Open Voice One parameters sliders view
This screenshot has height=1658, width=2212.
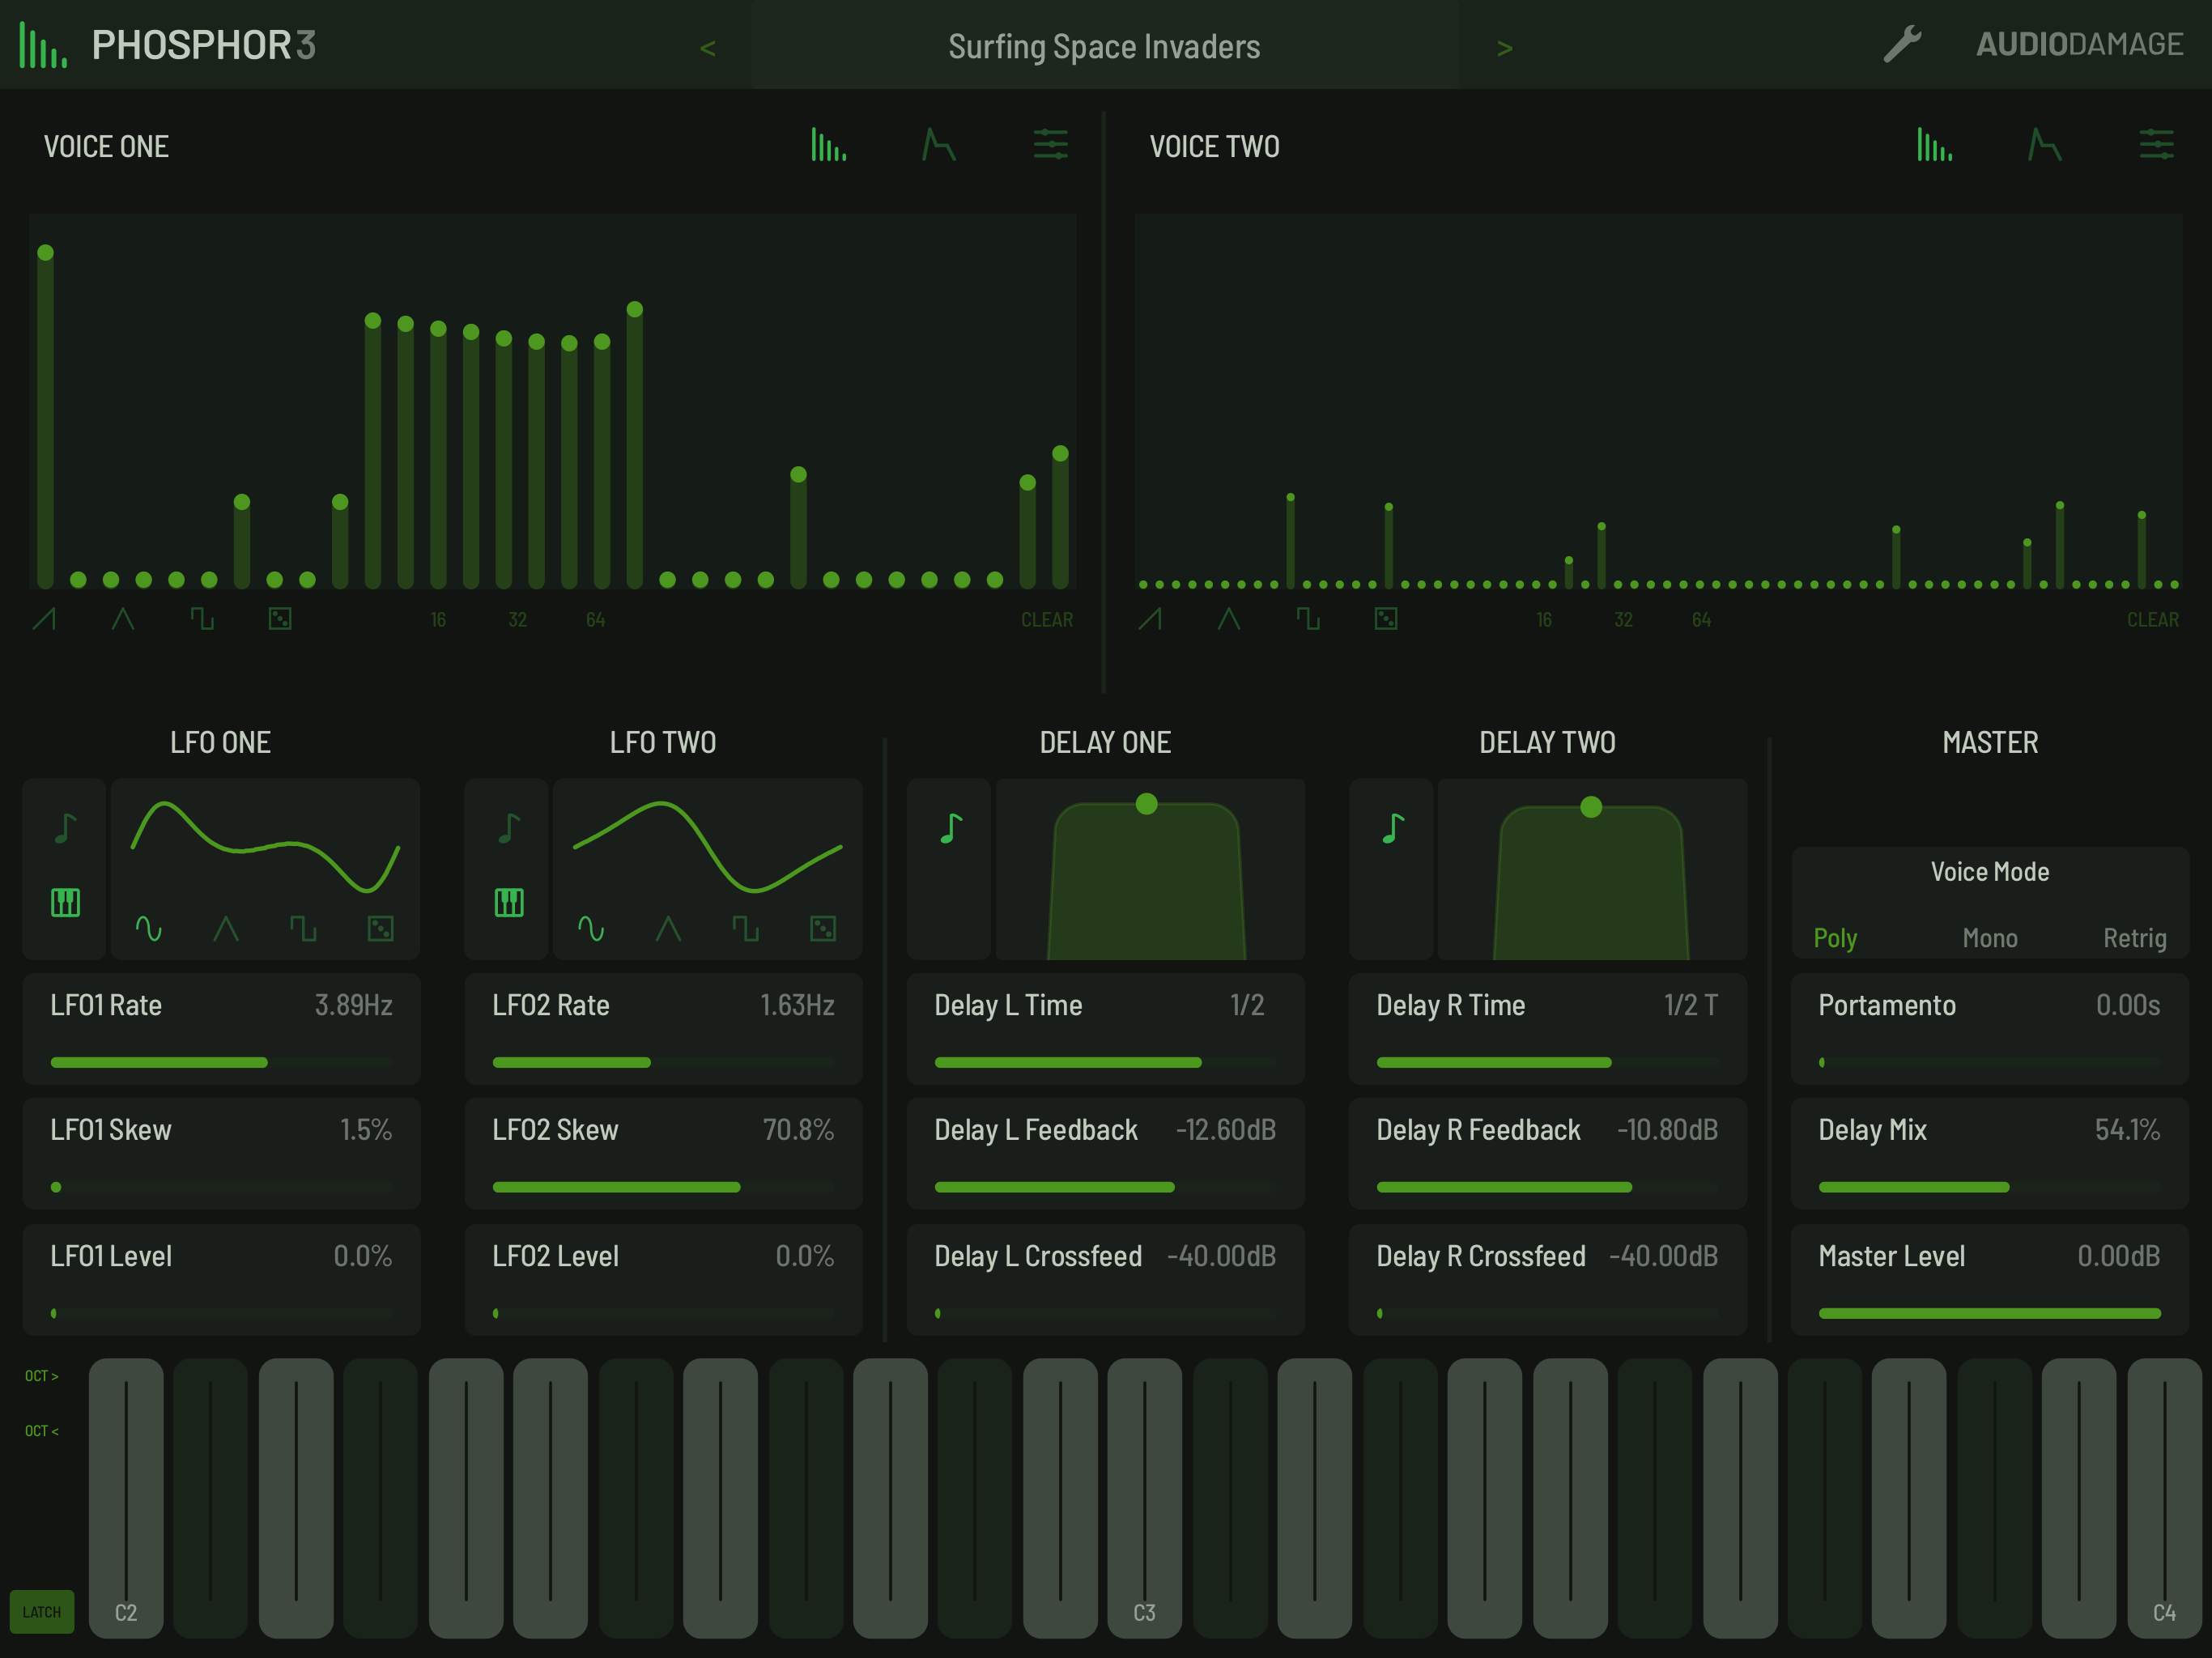coord(1050,146)
